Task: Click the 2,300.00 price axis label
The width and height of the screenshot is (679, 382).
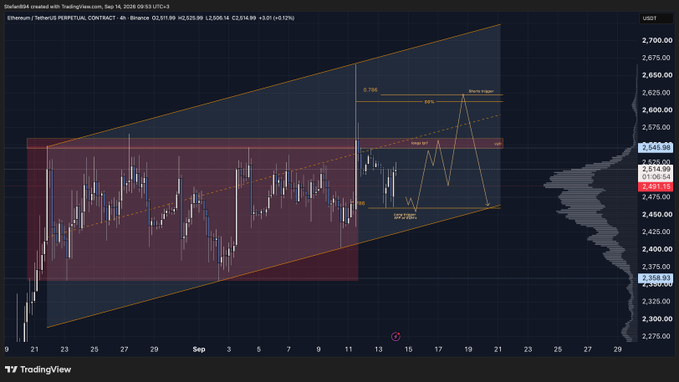Action: [x=657, y=319]
